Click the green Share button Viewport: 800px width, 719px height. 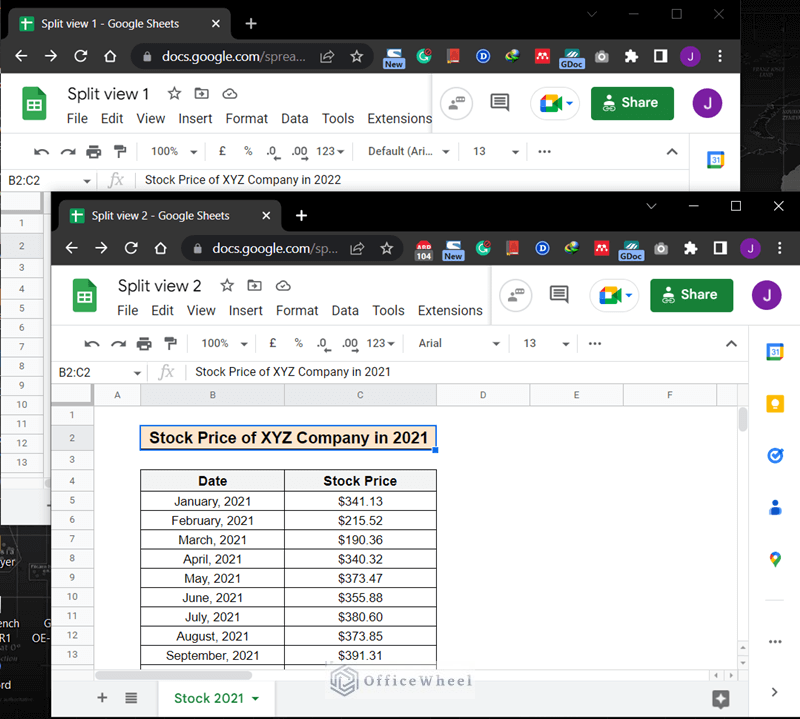691,295
